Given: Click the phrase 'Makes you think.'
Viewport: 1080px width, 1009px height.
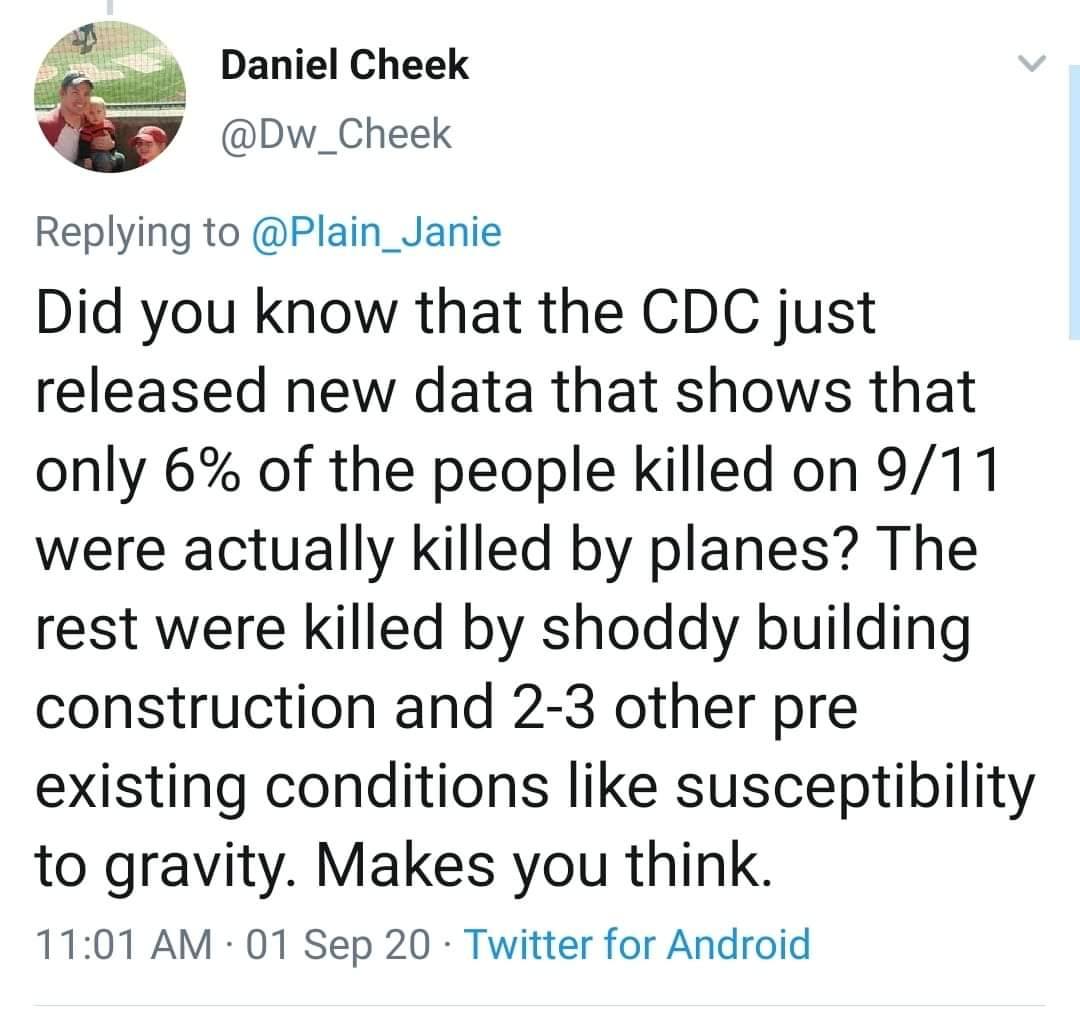Looking at the screenshot, I should pyautogui.click(x=543, y=865).
